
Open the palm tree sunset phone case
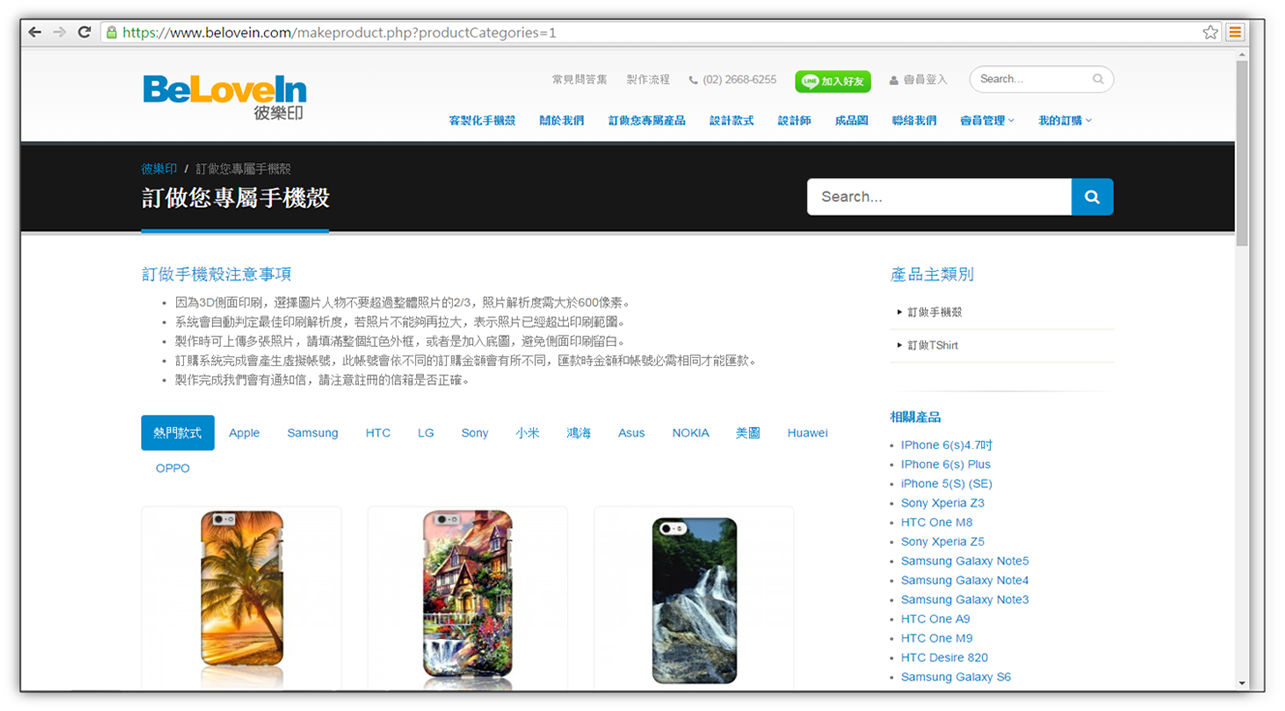pos(242,597)
